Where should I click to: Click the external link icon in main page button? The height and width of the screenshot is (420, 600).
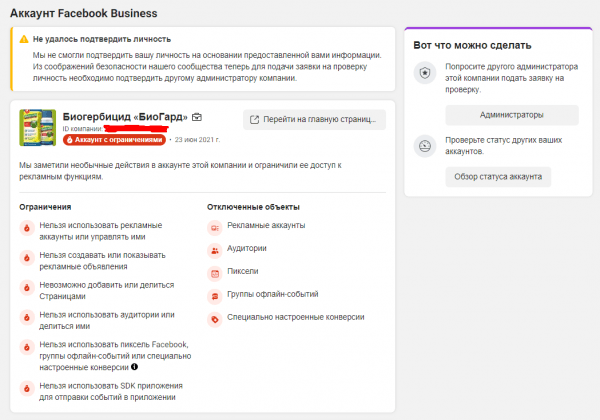click(x=254, y=120)
